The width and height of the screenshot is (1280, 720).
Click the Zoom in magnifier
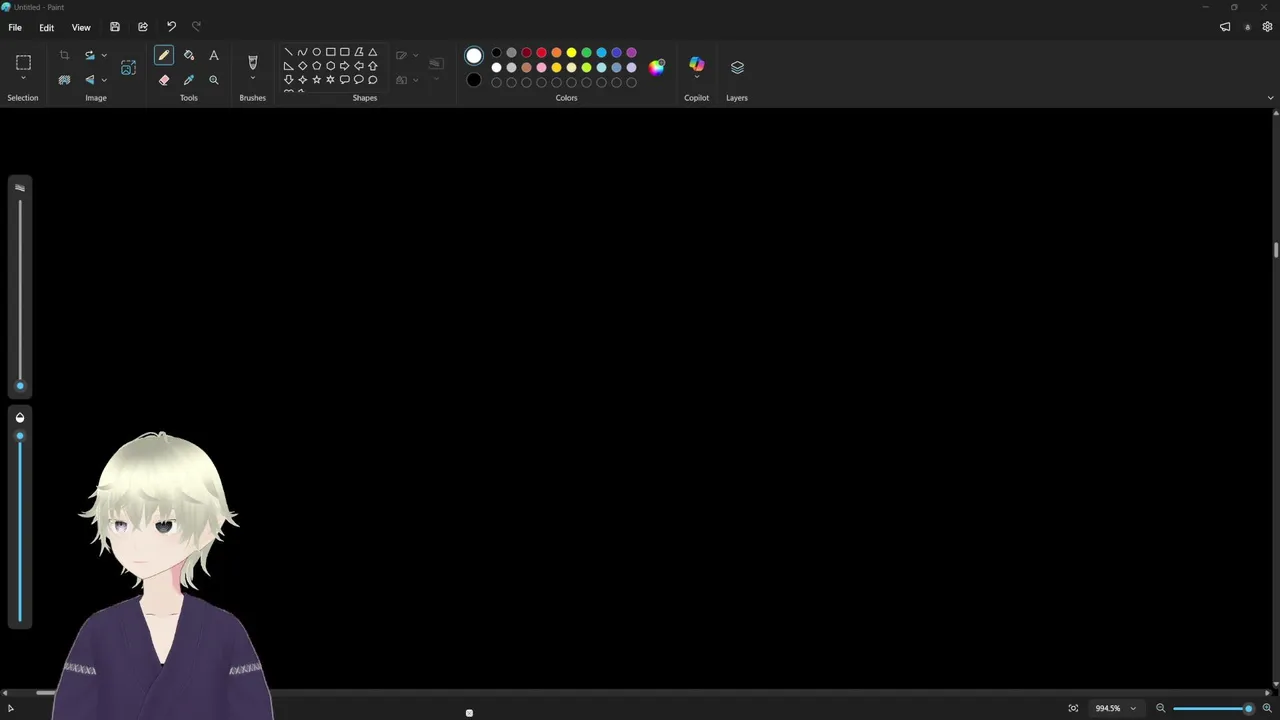(1267, 708)
